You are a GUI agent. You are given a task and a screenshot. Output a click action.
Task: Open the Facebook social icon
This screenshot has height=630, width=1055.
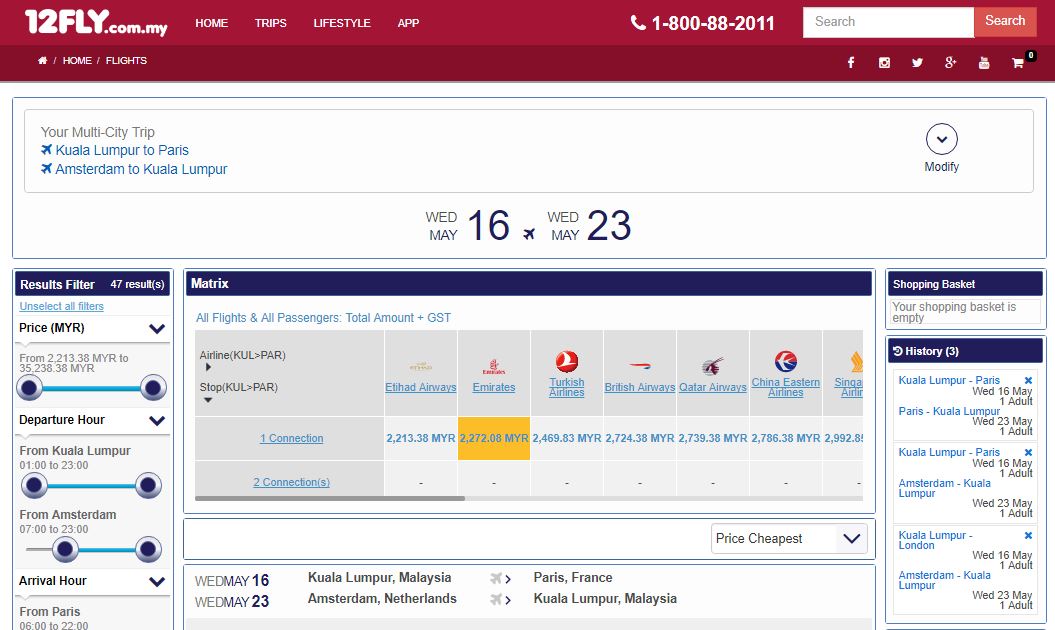tap(851, 63)
